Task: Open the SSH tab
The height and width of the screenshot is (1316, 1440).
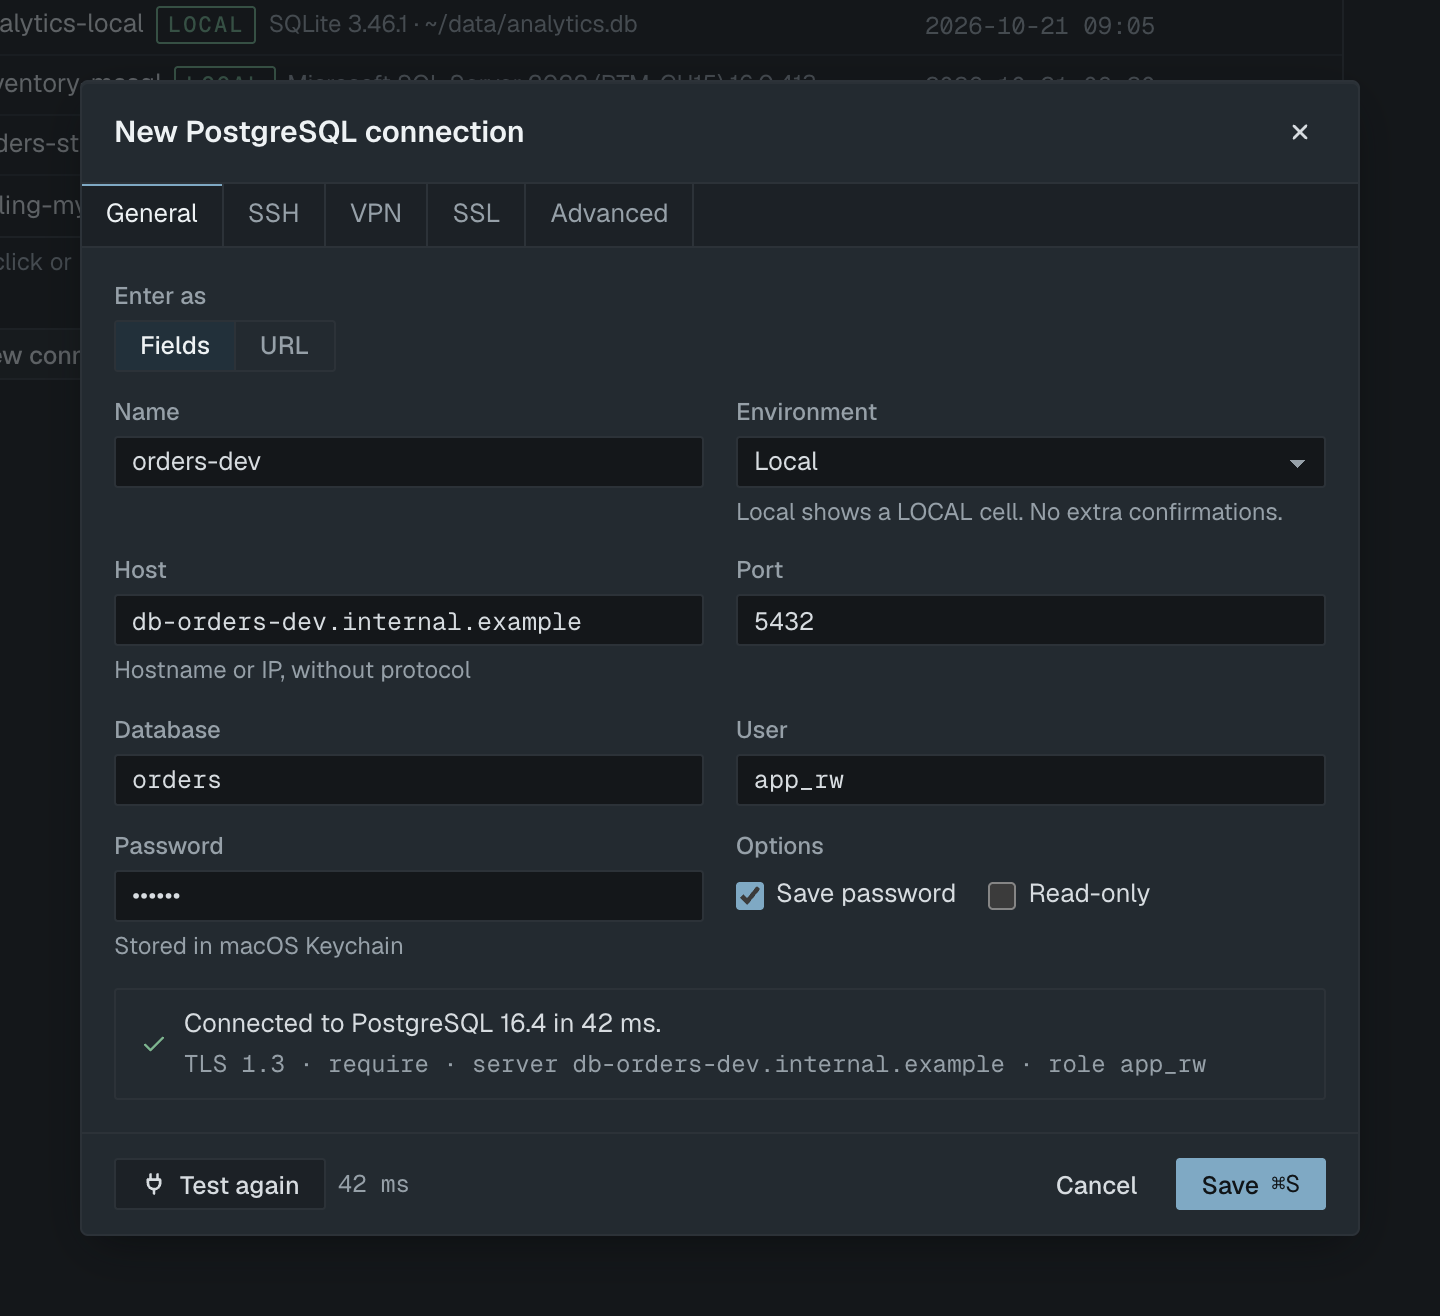Action: 274,214
